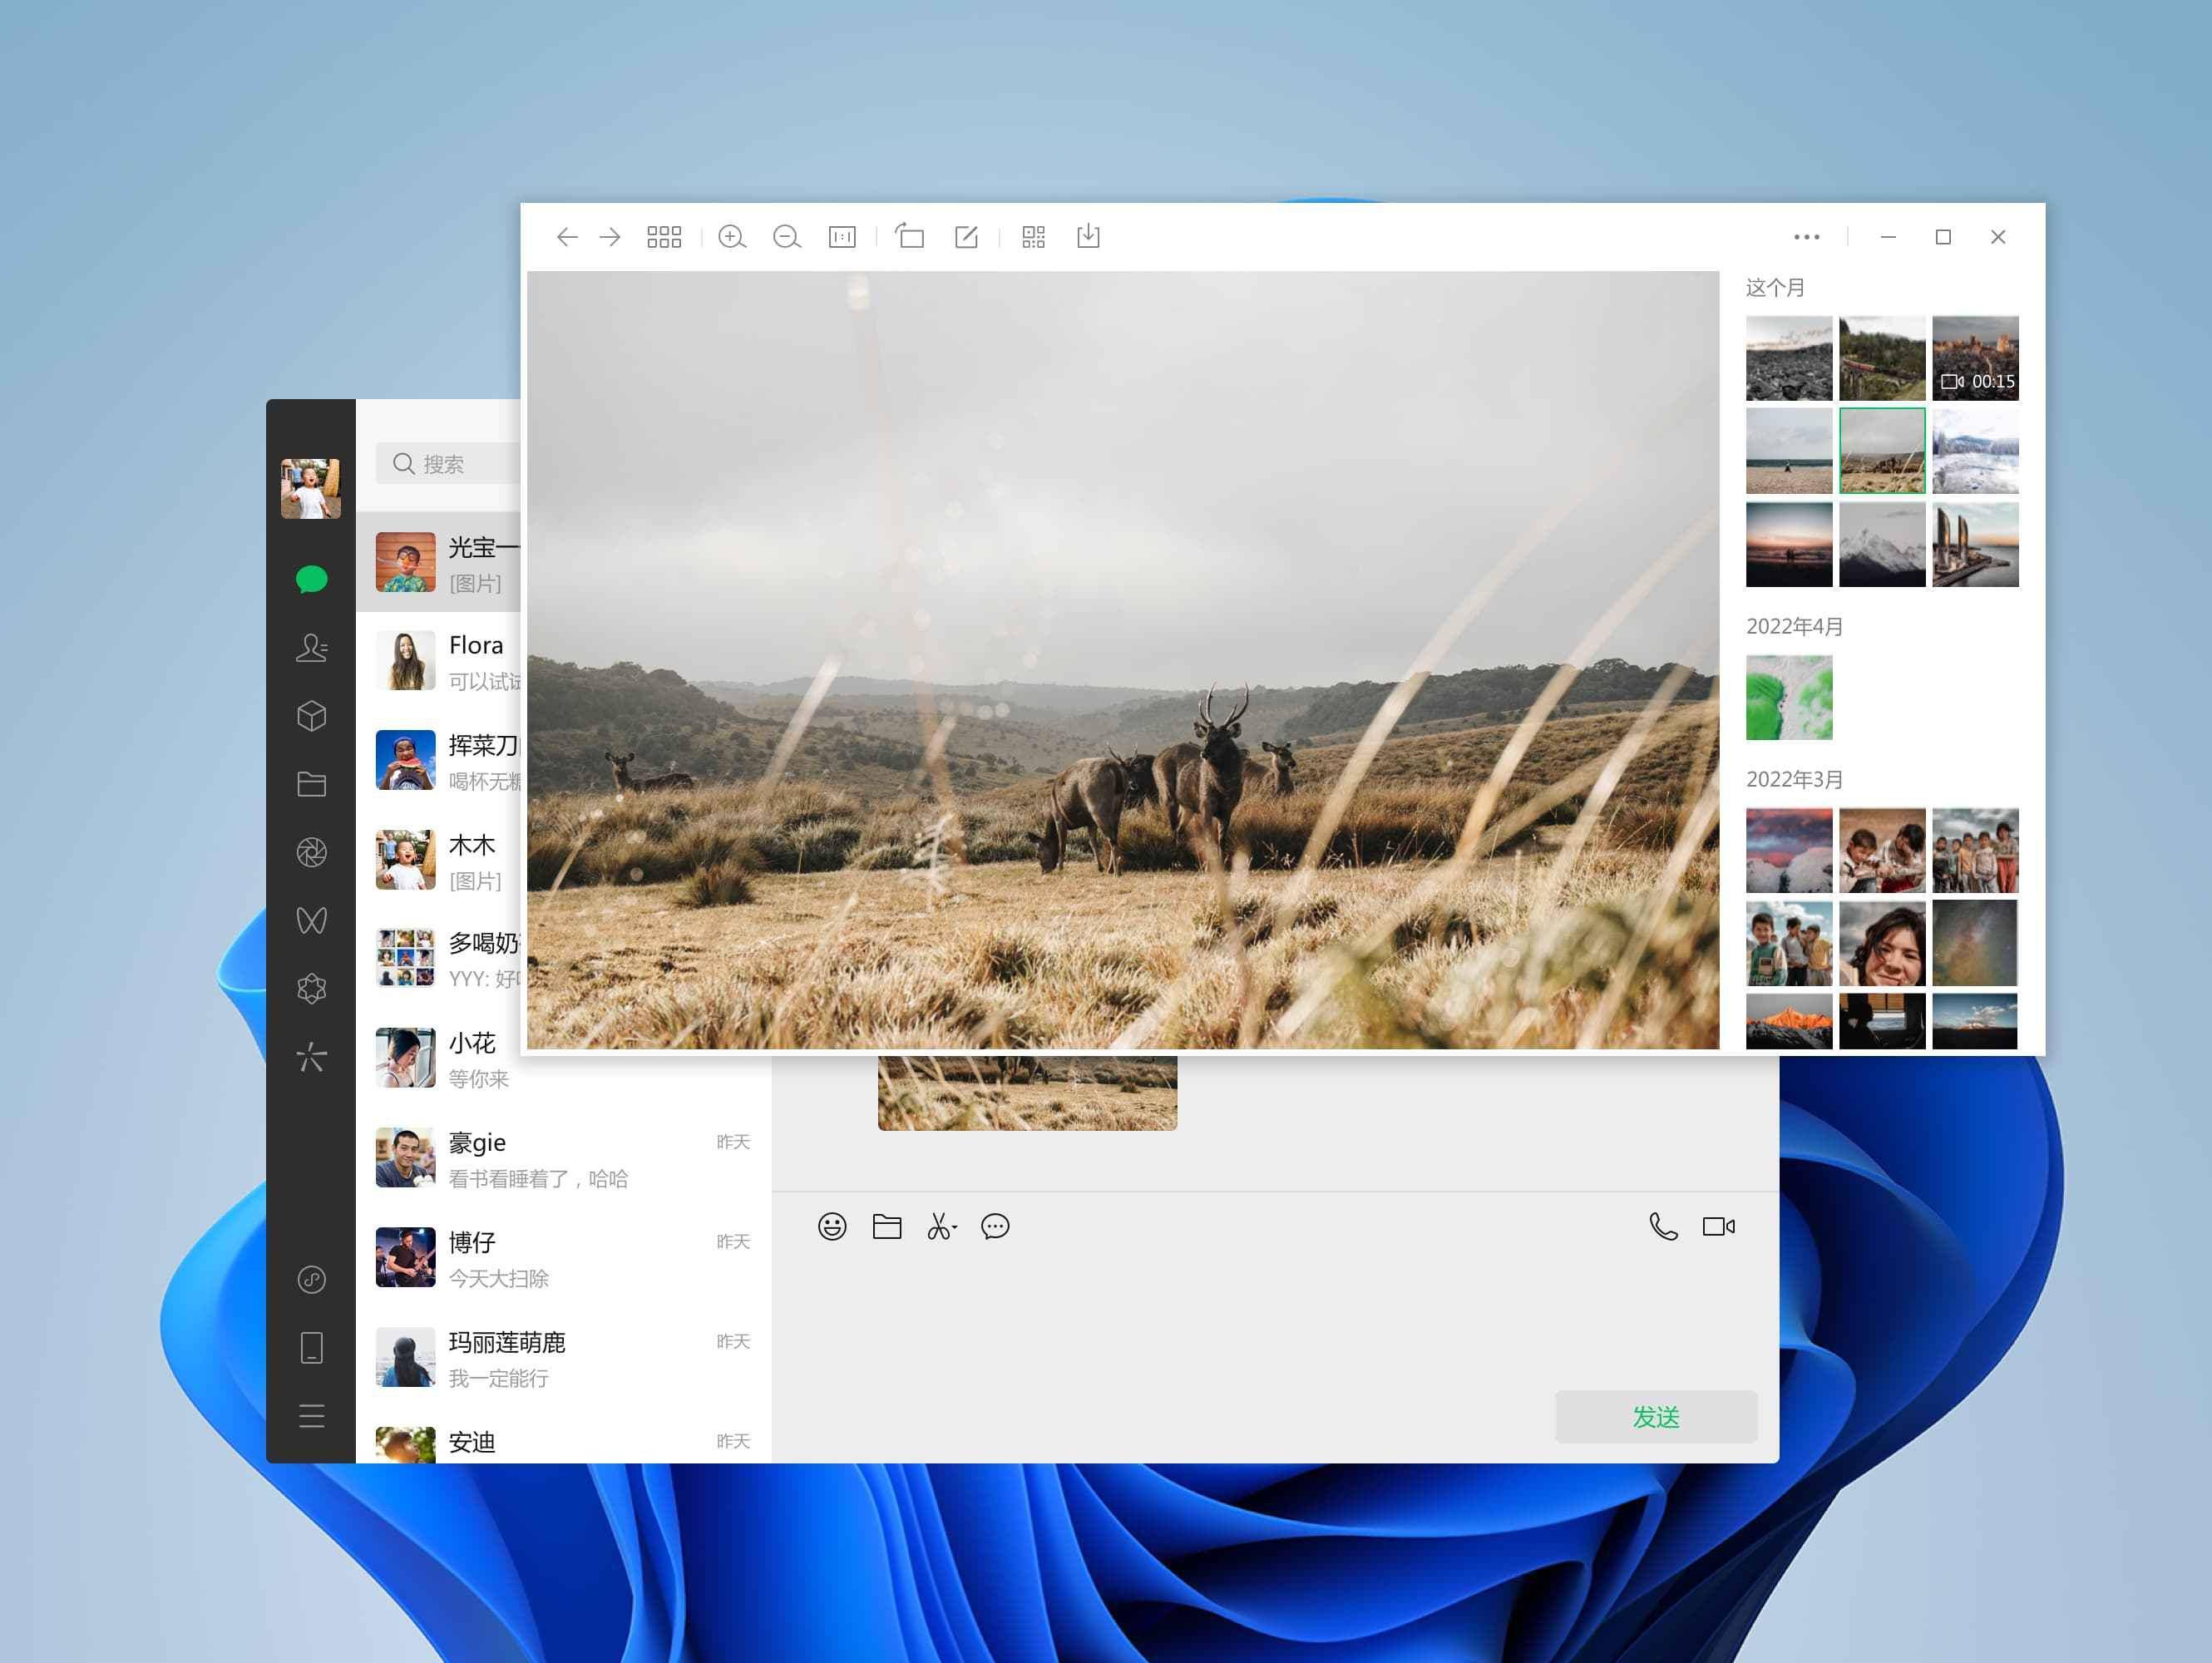Switch to the Contacts tab in sidebar

(311, 648)
